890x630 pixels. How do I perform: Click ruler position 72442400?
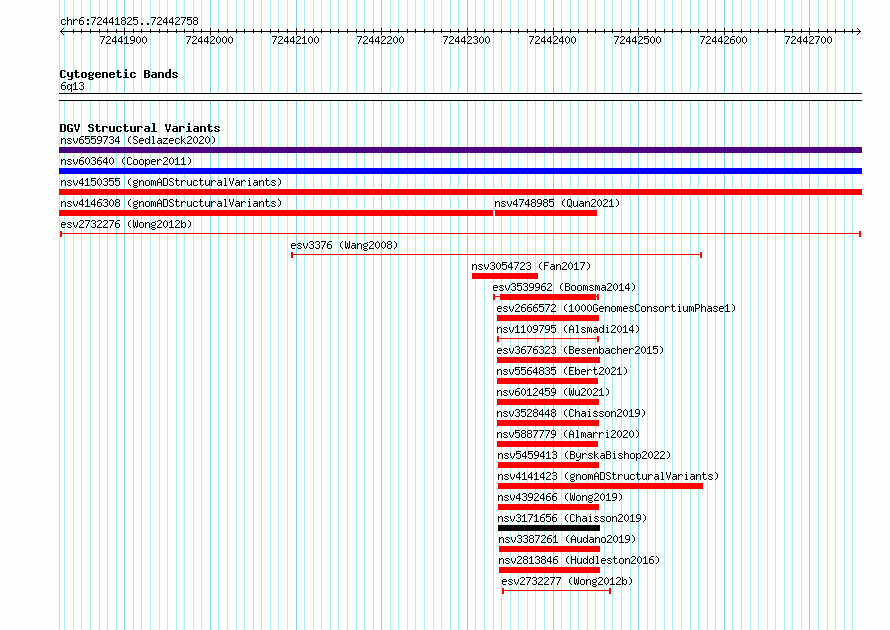pyautogui.click(x=552, y=40)
